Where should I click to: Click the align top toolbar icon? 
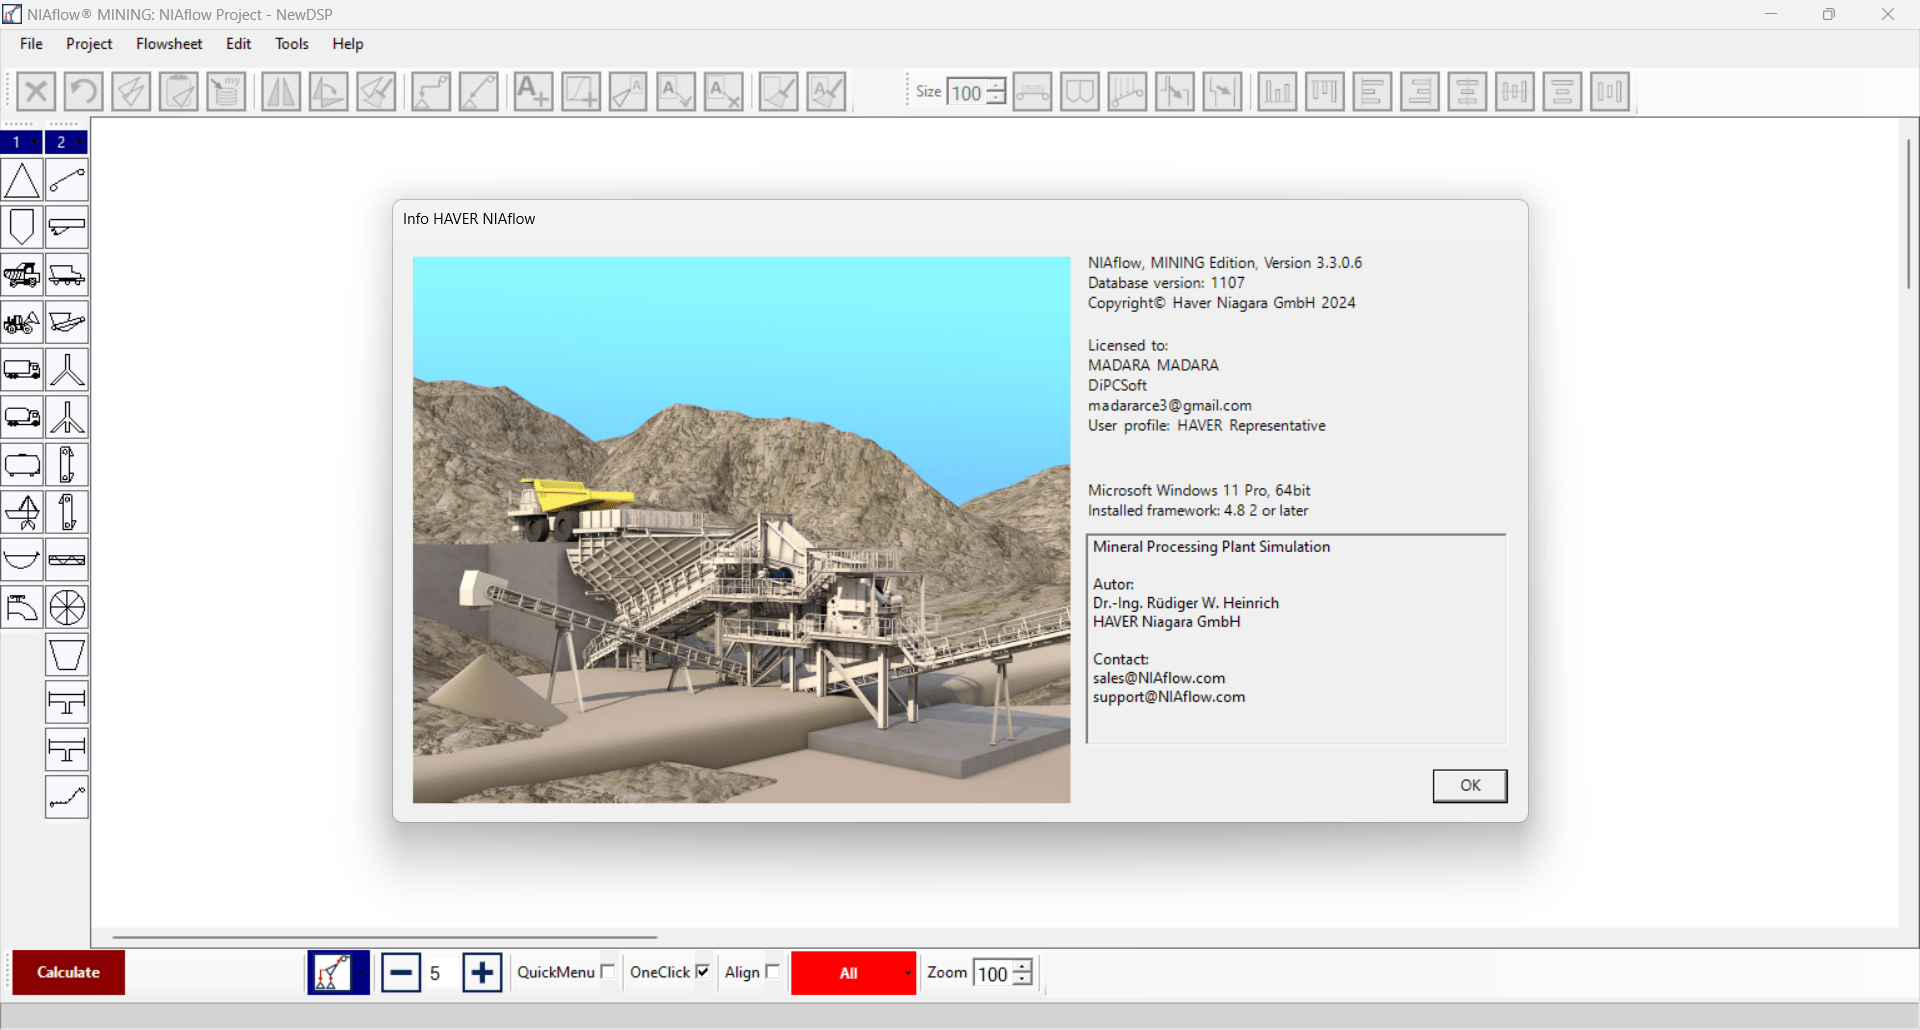(1324, 92)
